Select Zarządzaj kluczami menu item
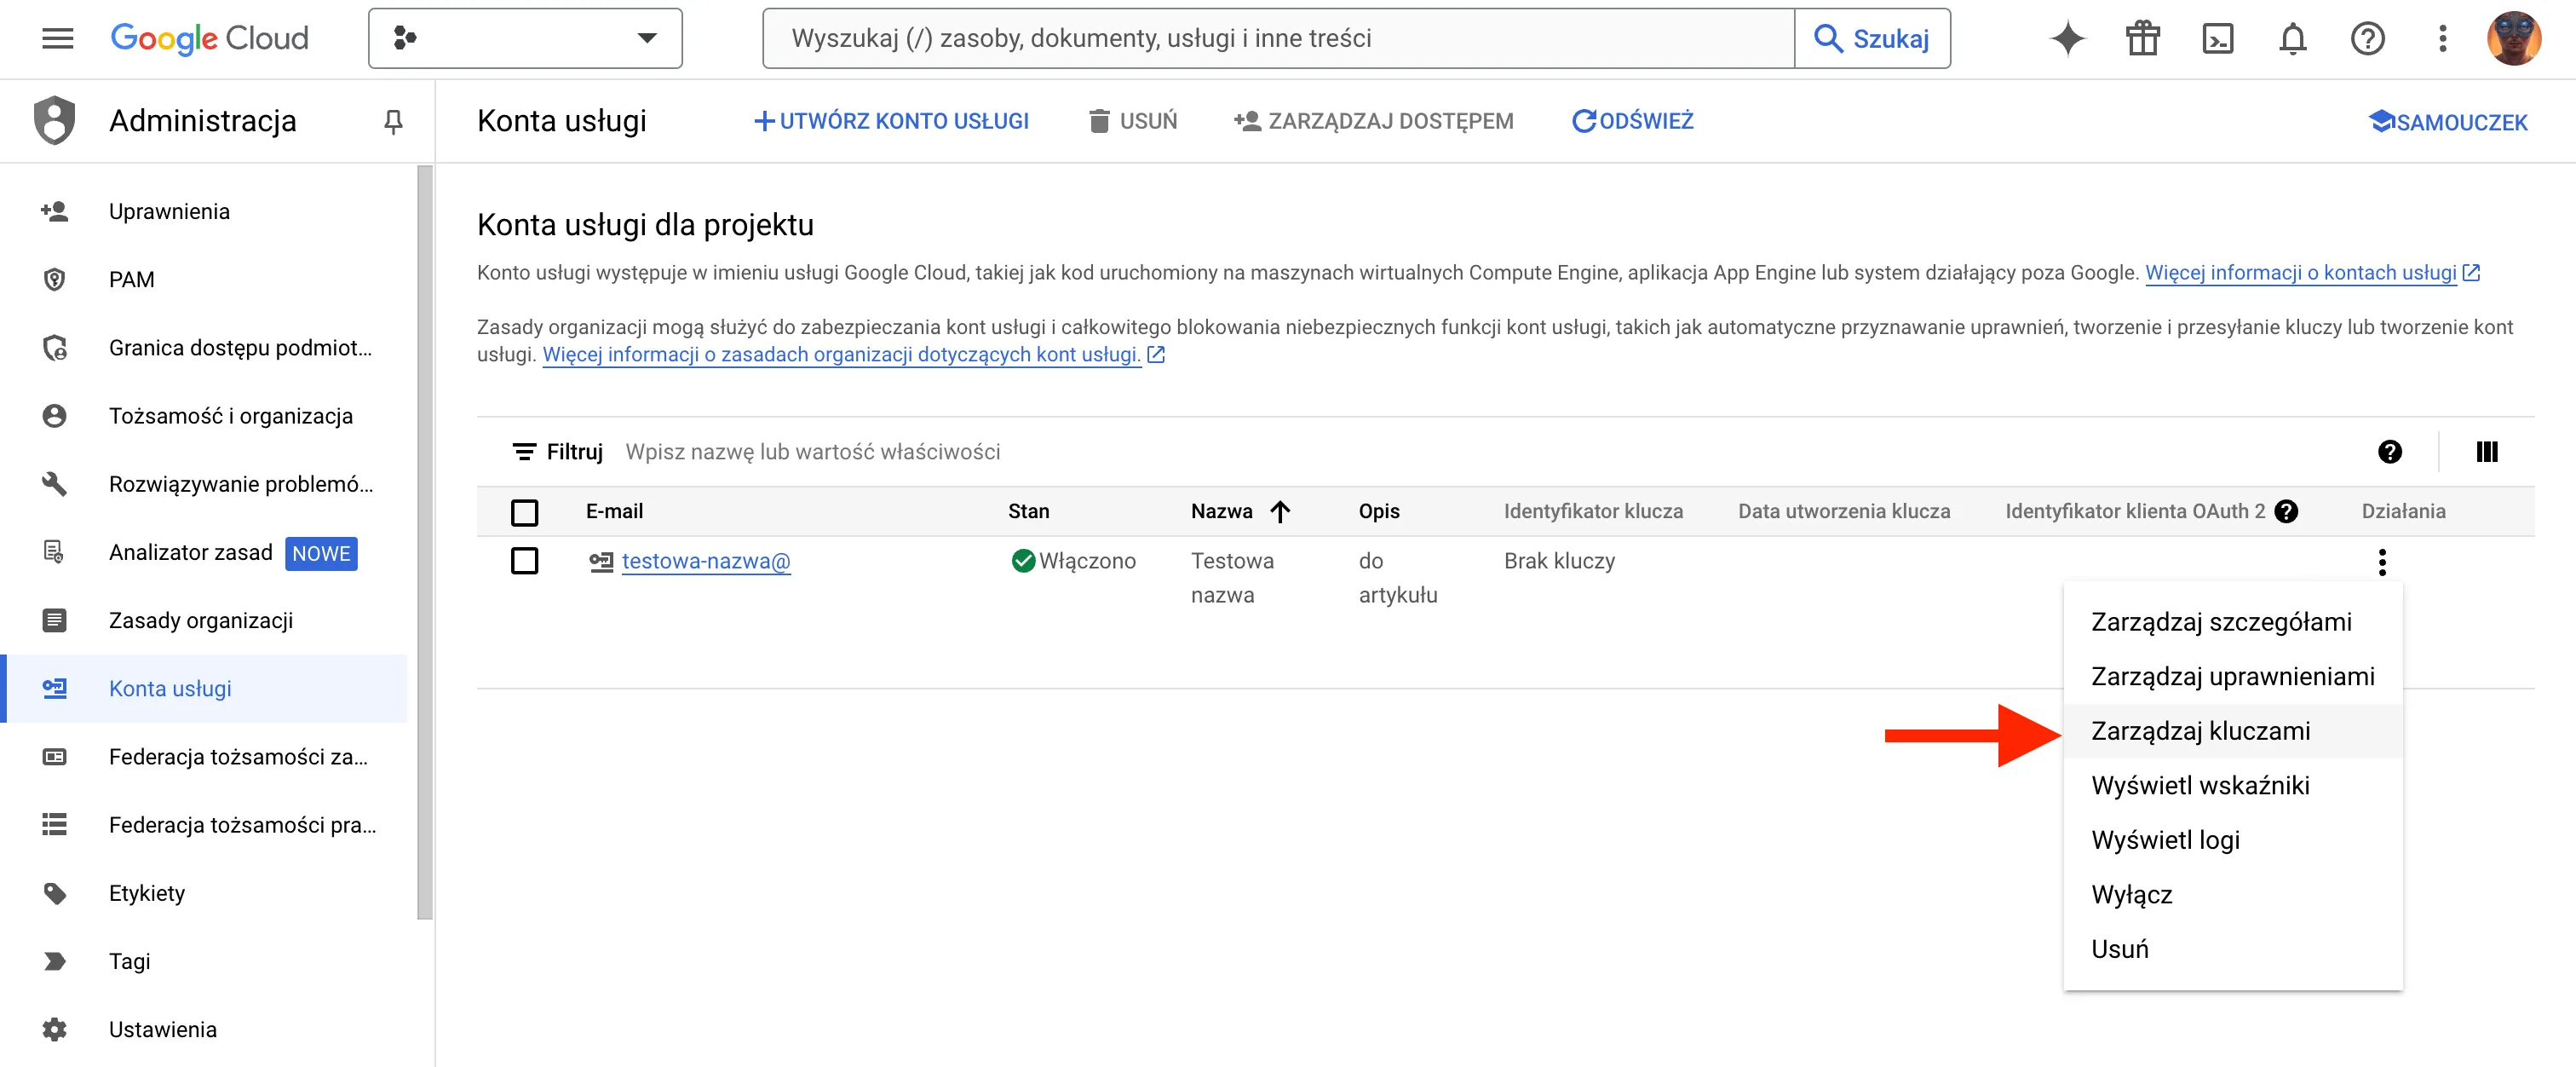Screen dimensions: 2576x1067 tap(2232, 731)
